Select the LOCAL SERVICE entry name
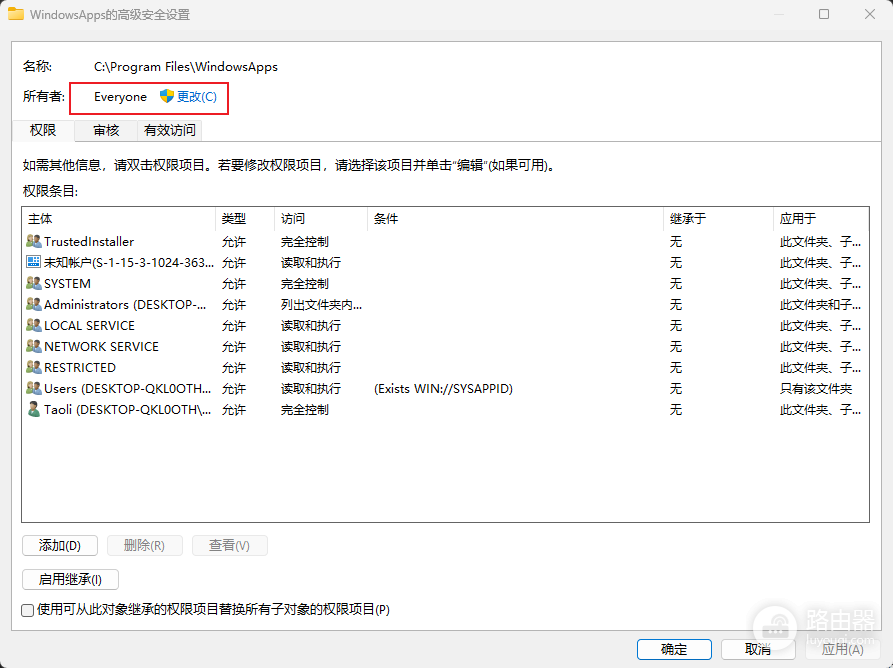893x668 pixels. coord(89,326)
